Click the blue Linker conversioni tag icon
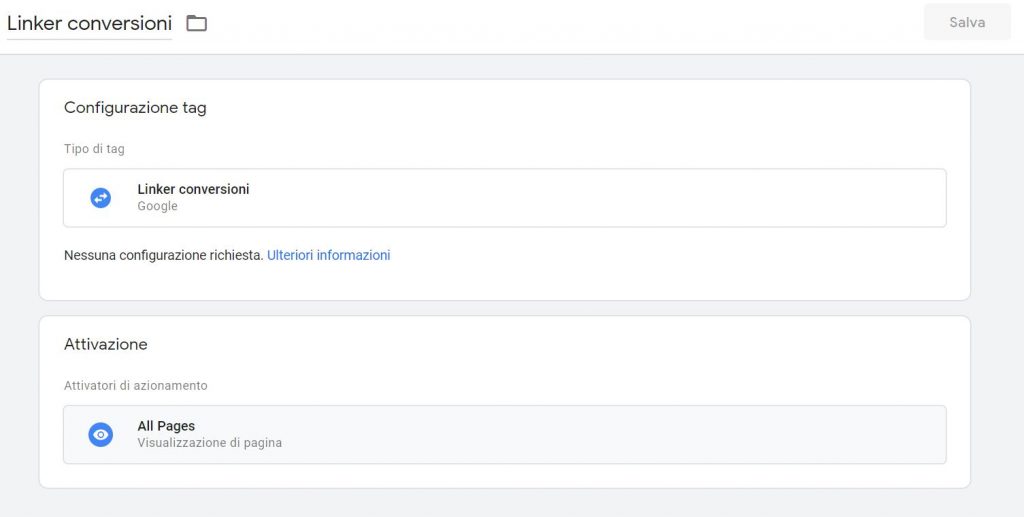This screenshot has width=1024, height=517. click(100, 198)
